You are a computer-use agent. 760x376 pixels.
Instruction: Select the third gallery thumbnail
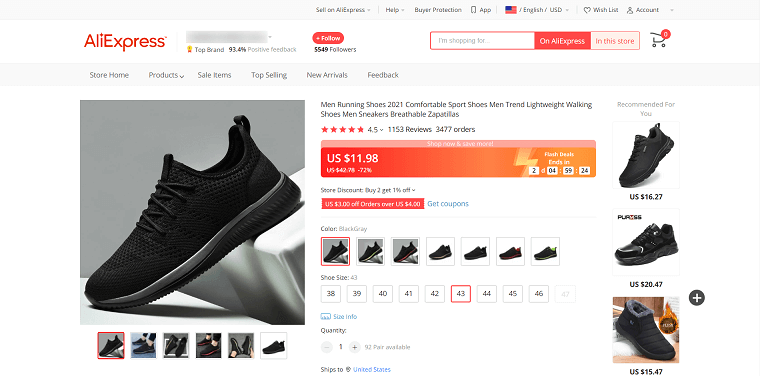(x=176, y=345)
